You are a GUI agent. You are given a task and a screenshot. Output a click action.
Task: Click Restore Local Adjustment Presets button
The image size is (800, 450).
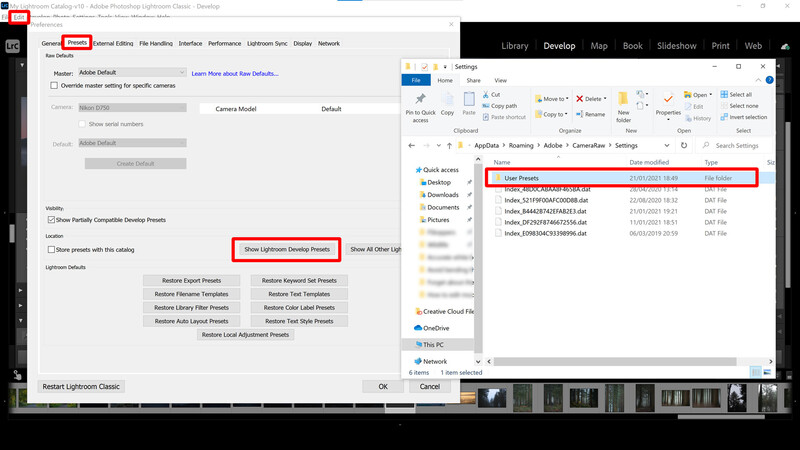click(x=245, y=335)
